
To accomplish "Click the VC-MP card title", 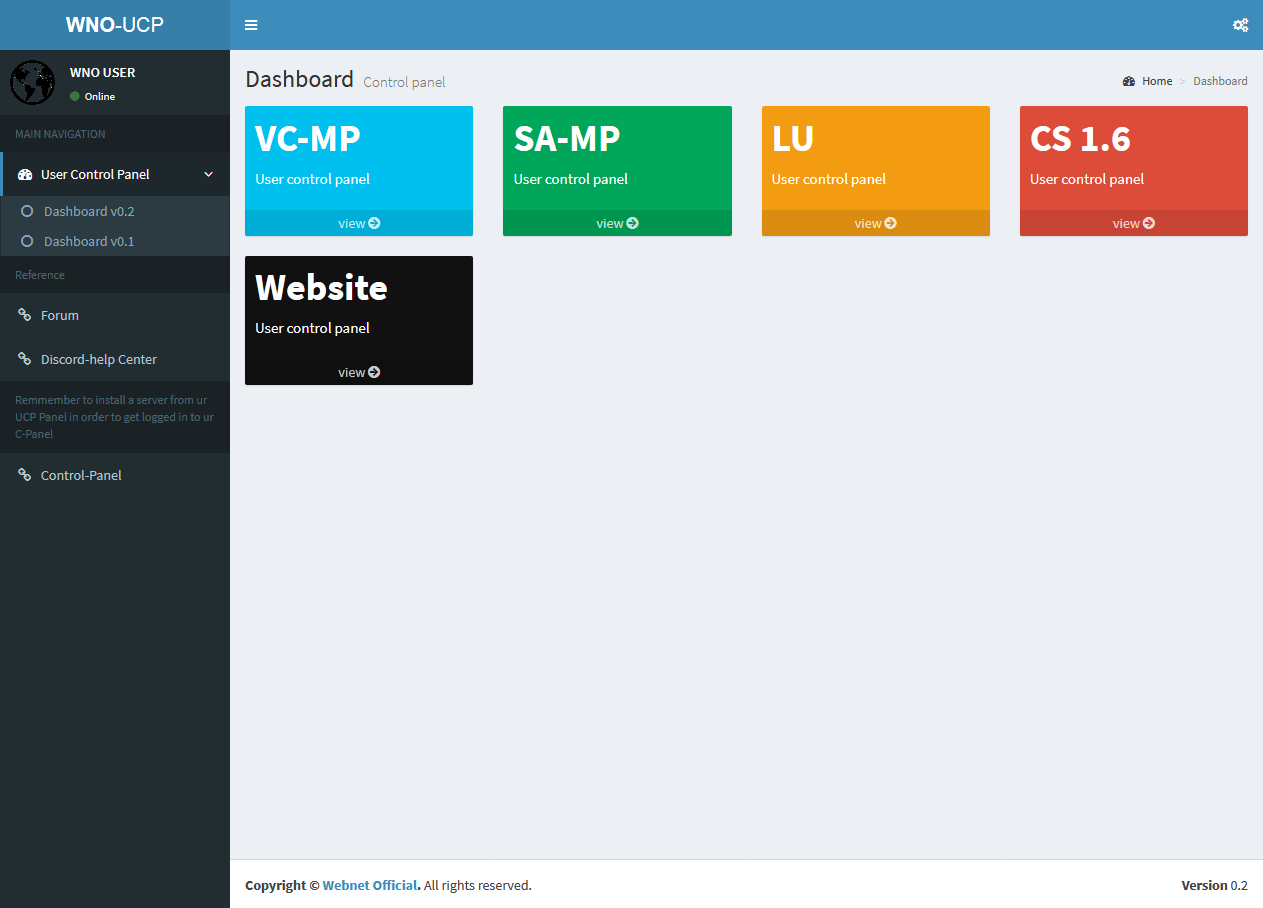I will (x=308, y=138).
